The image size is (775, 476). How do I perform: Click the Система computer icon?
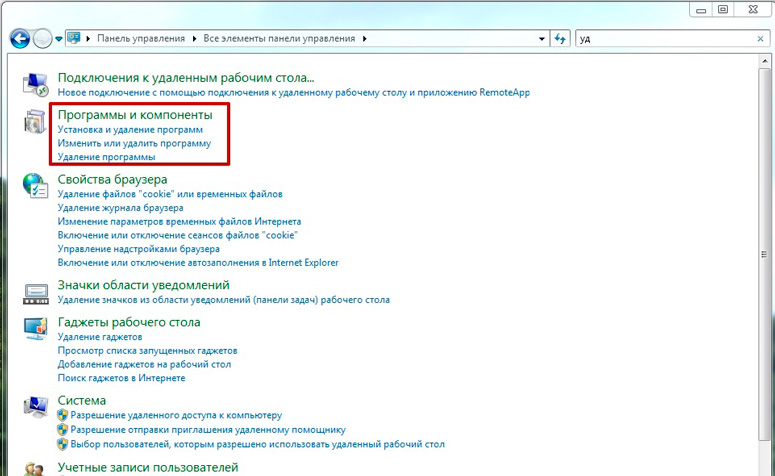[x=36, y=406]
